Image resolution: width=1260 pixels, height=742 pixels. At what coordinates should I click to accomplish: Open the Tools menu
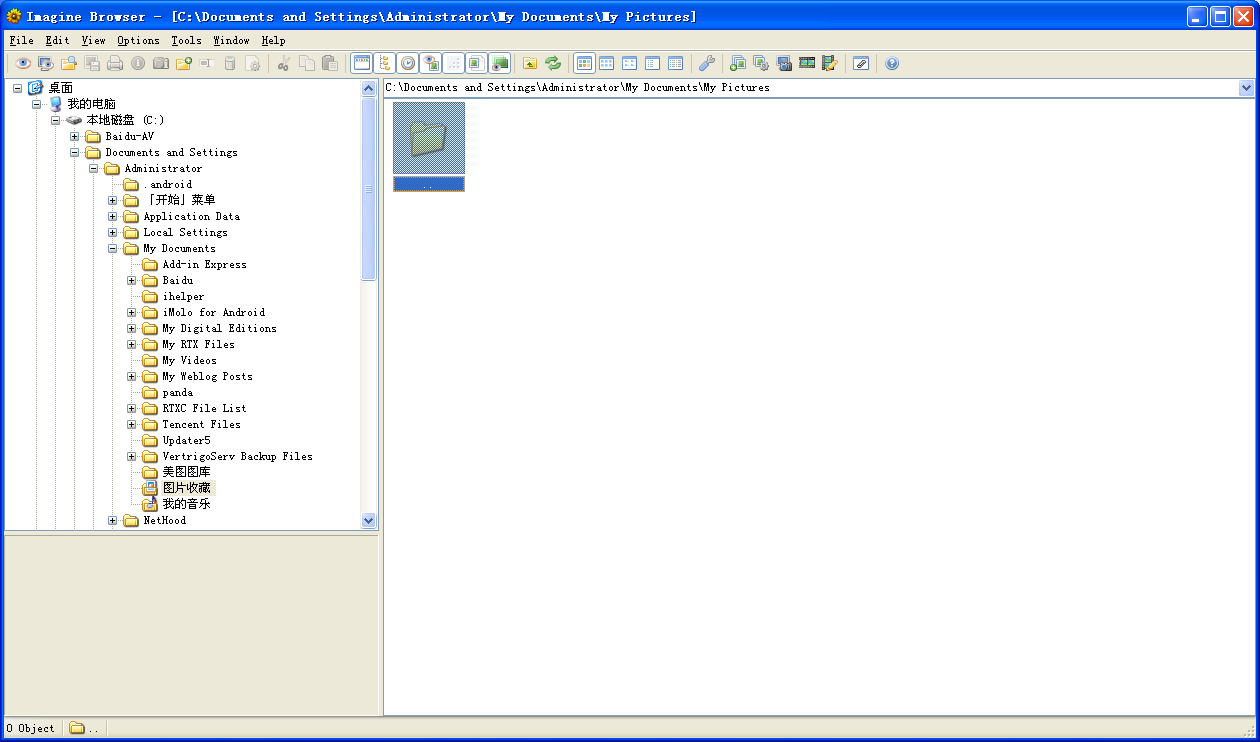tap(186, 41)
